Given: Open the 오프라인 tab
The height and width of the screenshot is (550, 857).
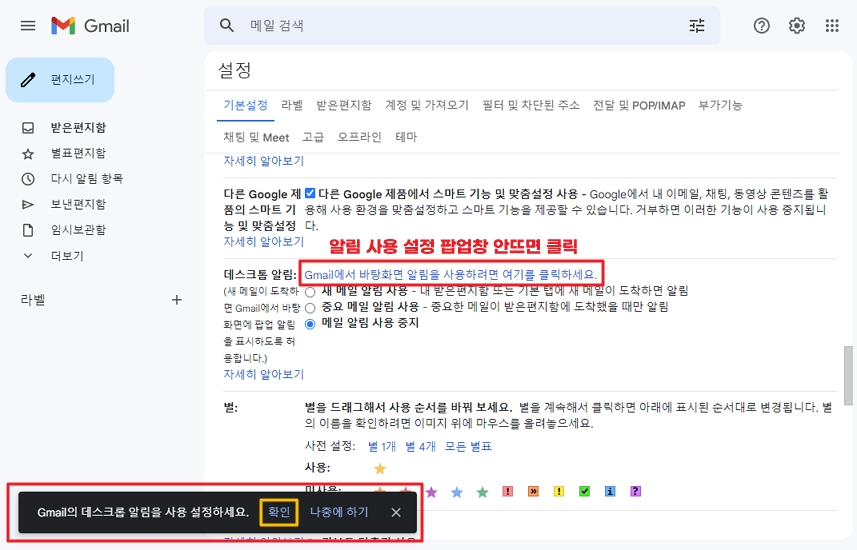Looking at the screenshot, I should tap(359, 137).
